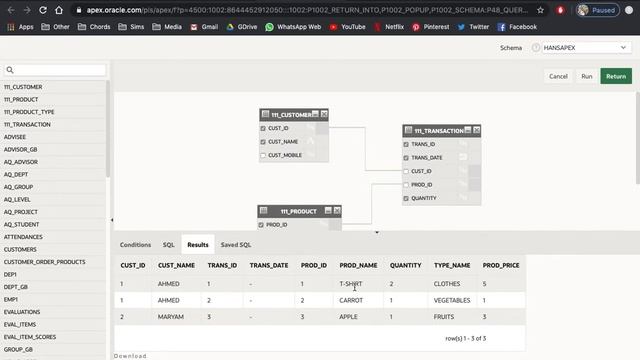Image resolution: width=640 pixels, height=360 pixels.
Task: Click the Cancel button
Action: (558, 76)
